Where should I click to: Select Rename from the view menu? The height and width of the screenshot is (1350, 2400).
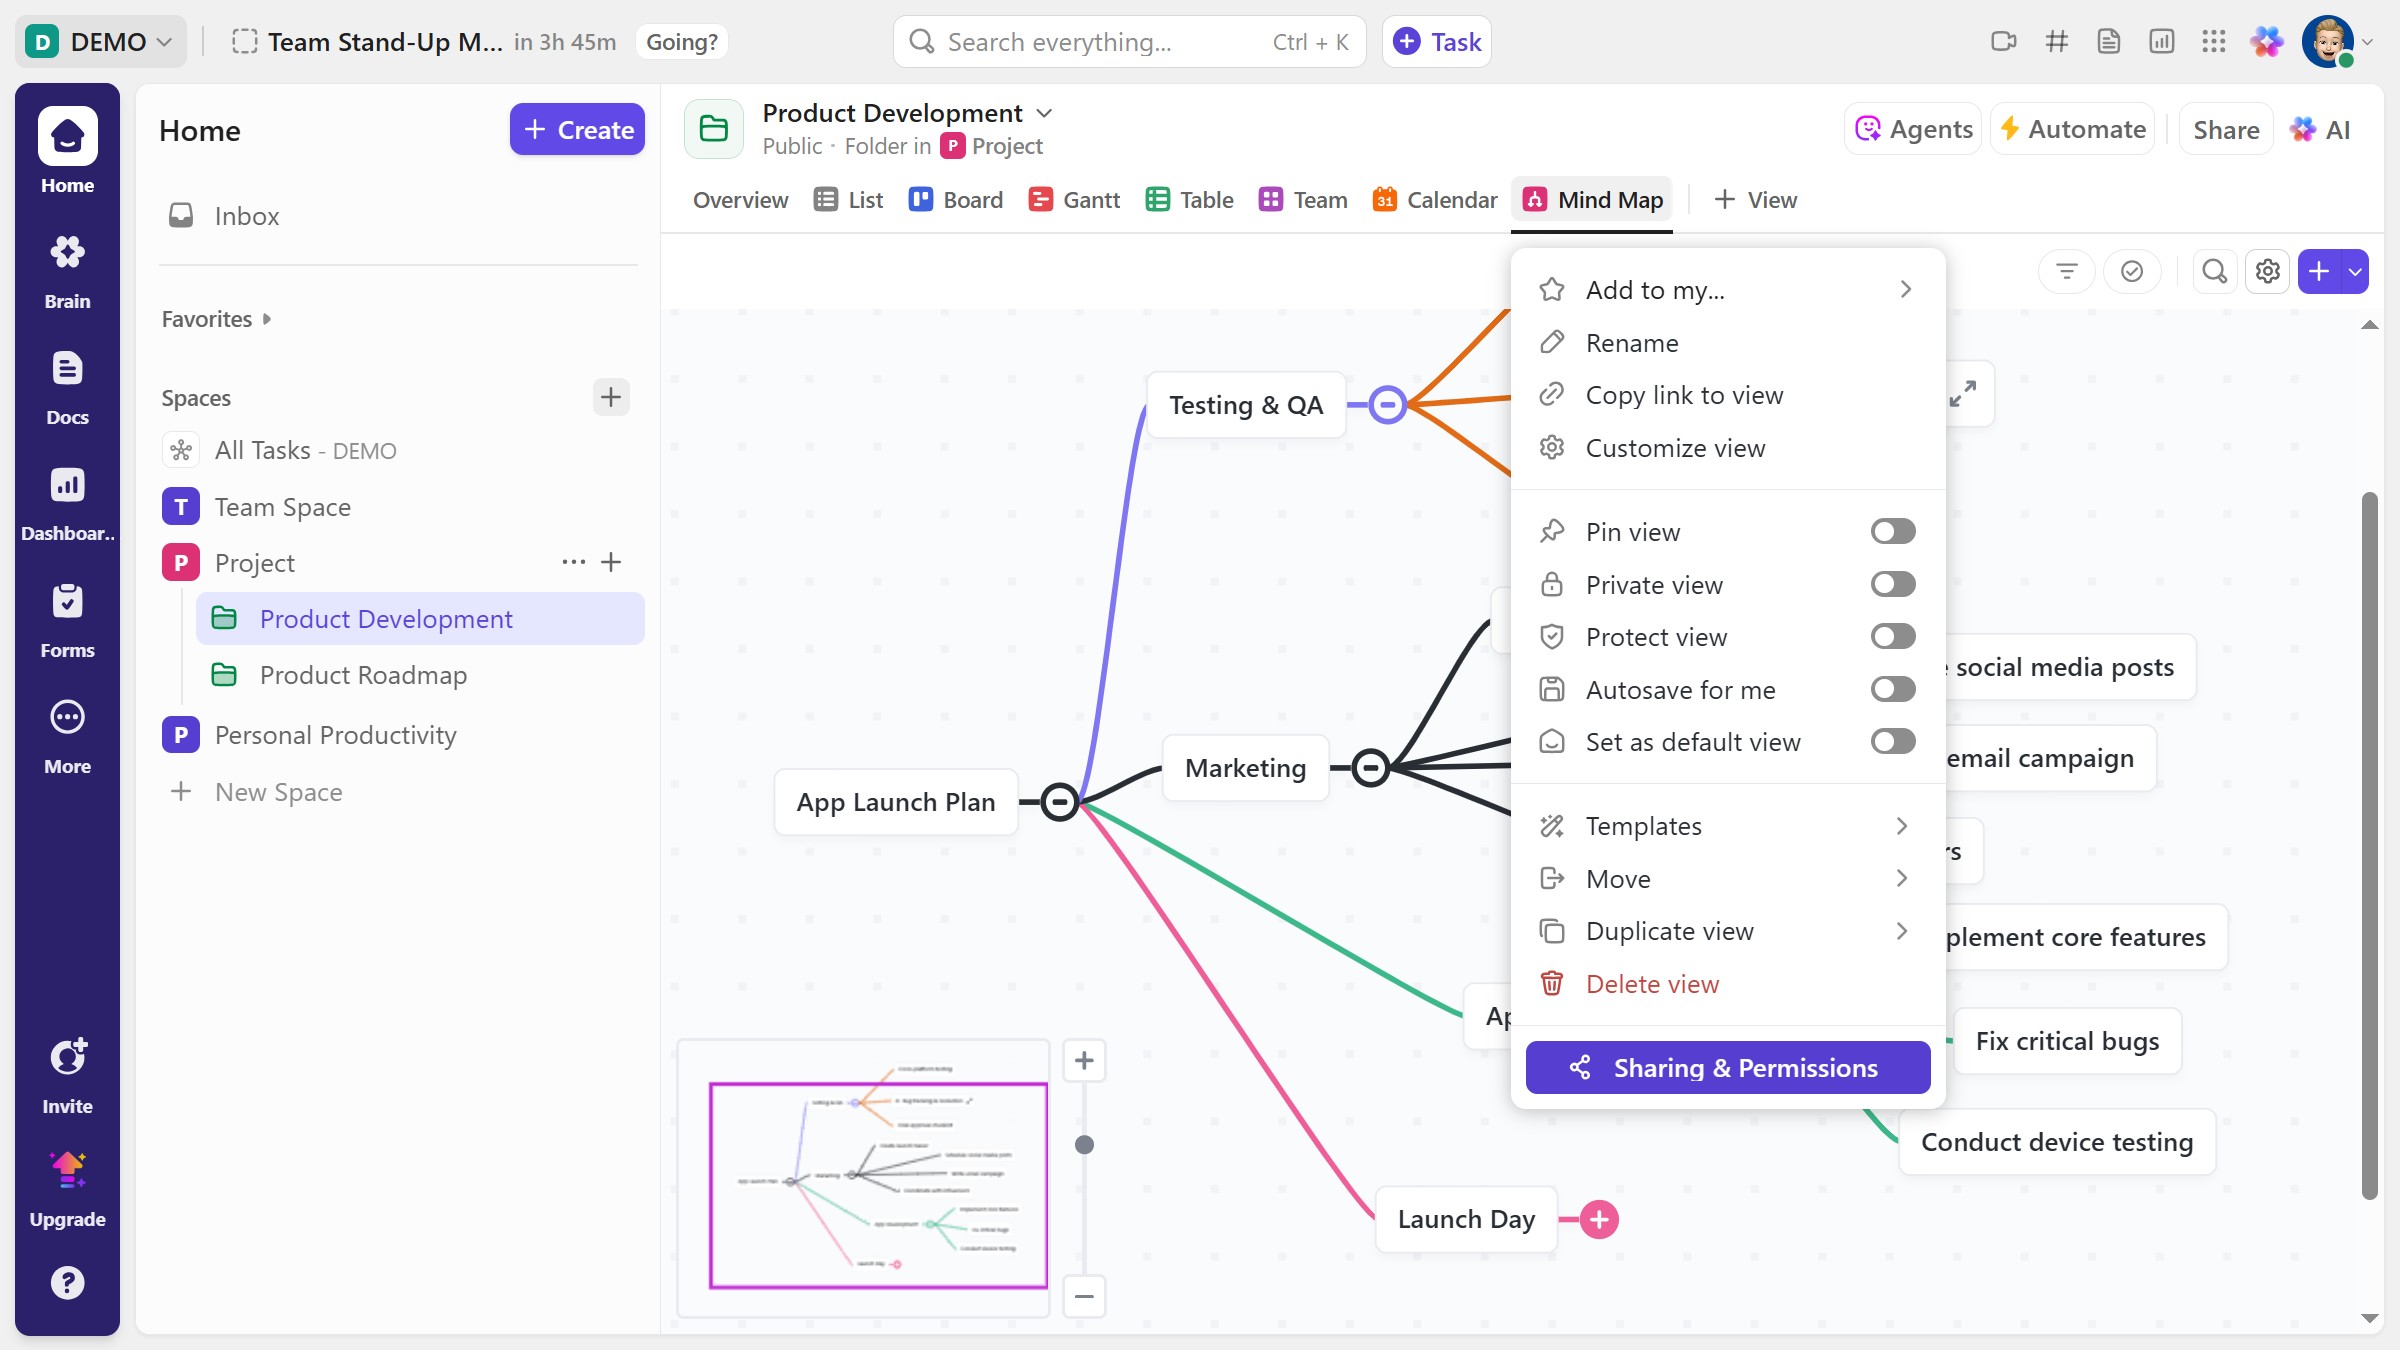point(1631,343)
